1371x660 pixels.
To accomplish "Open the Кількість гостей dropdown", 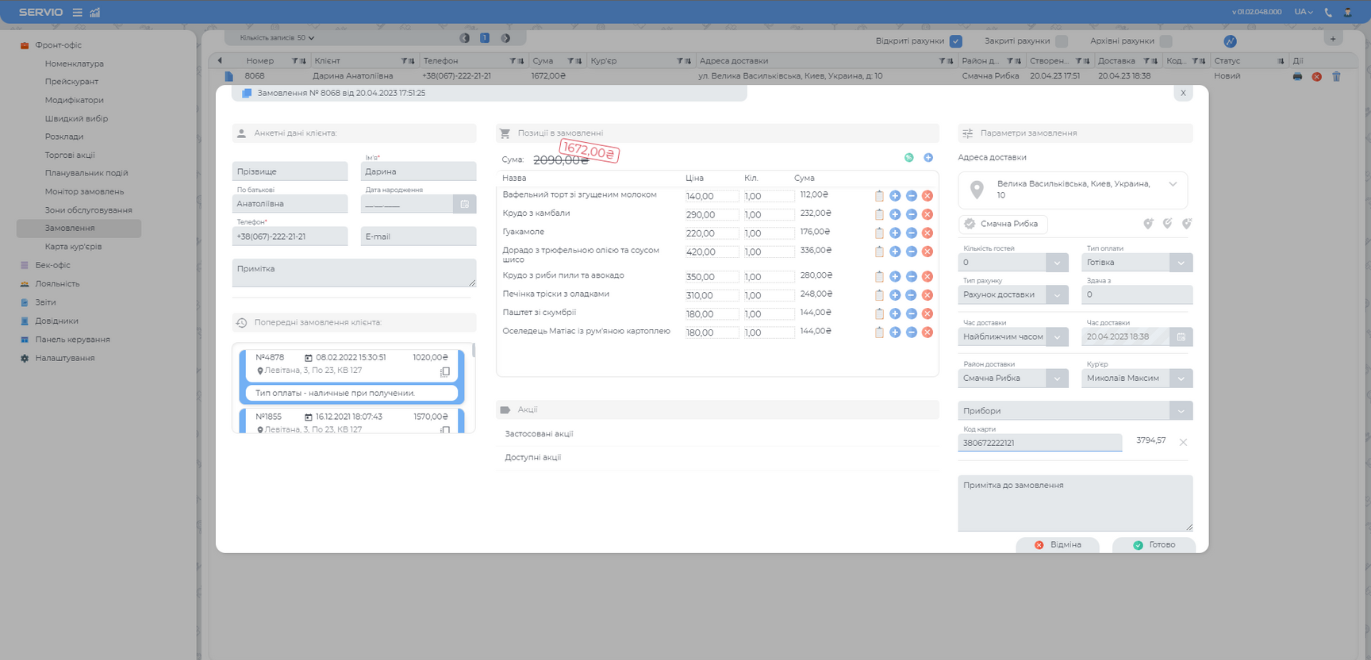I will click(x=1057, y=263).
